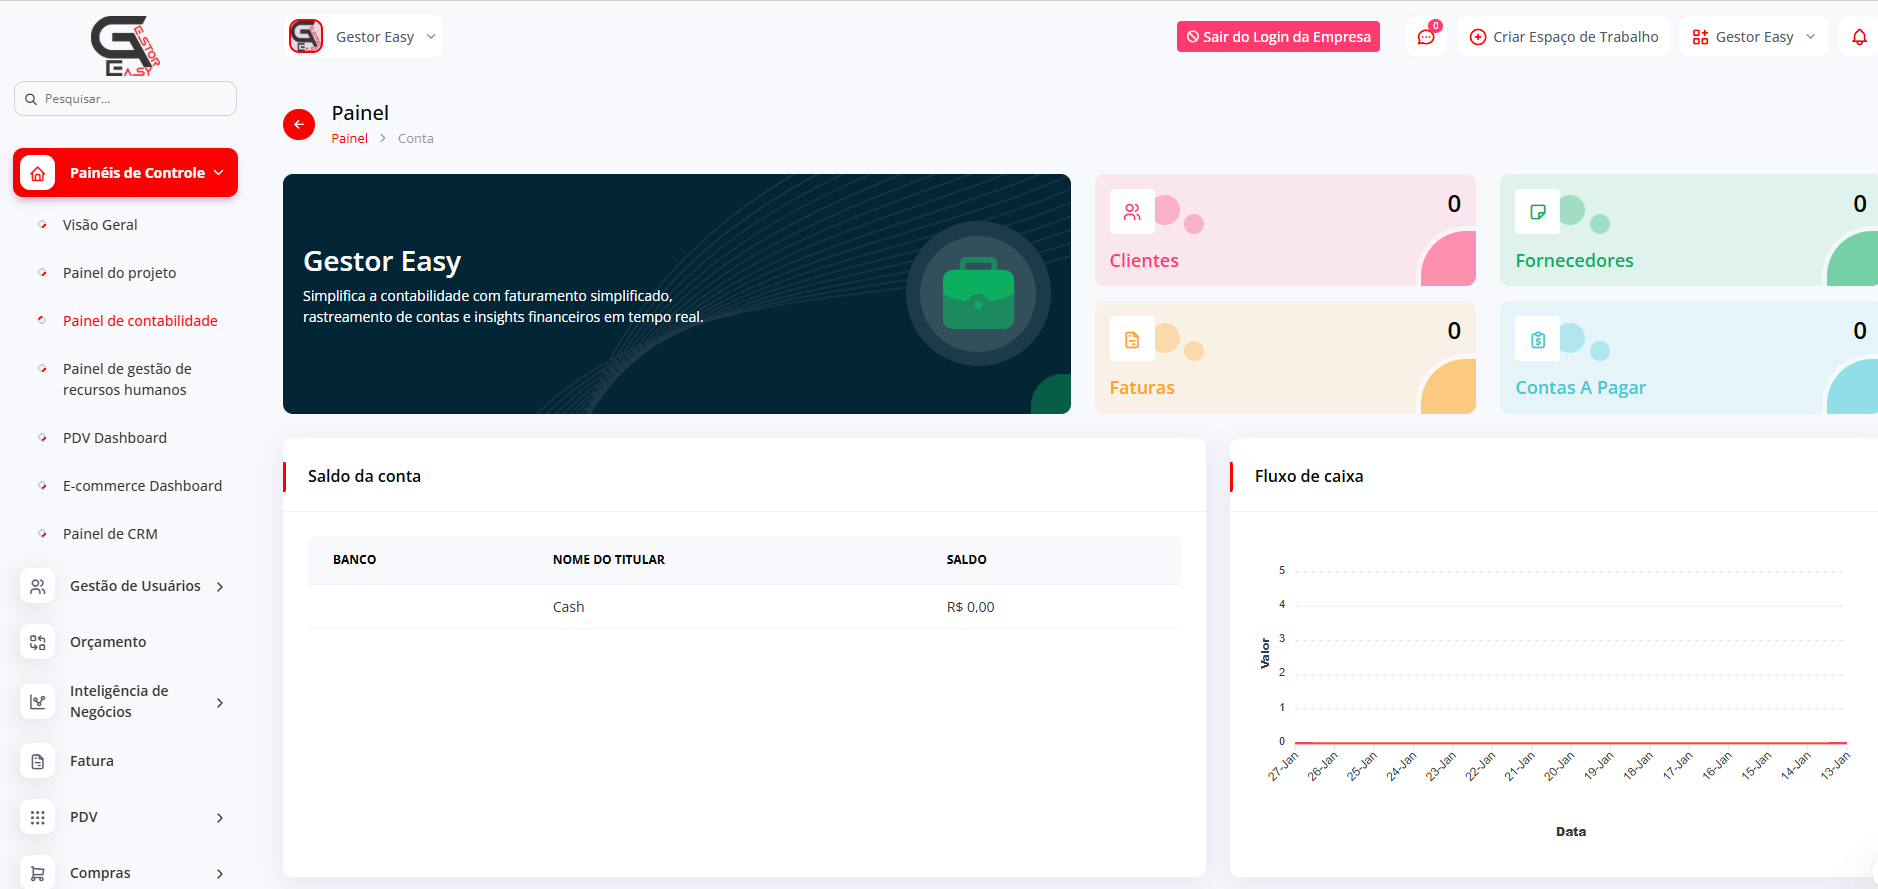Click the Clientes card icon

coord(1132,212)
